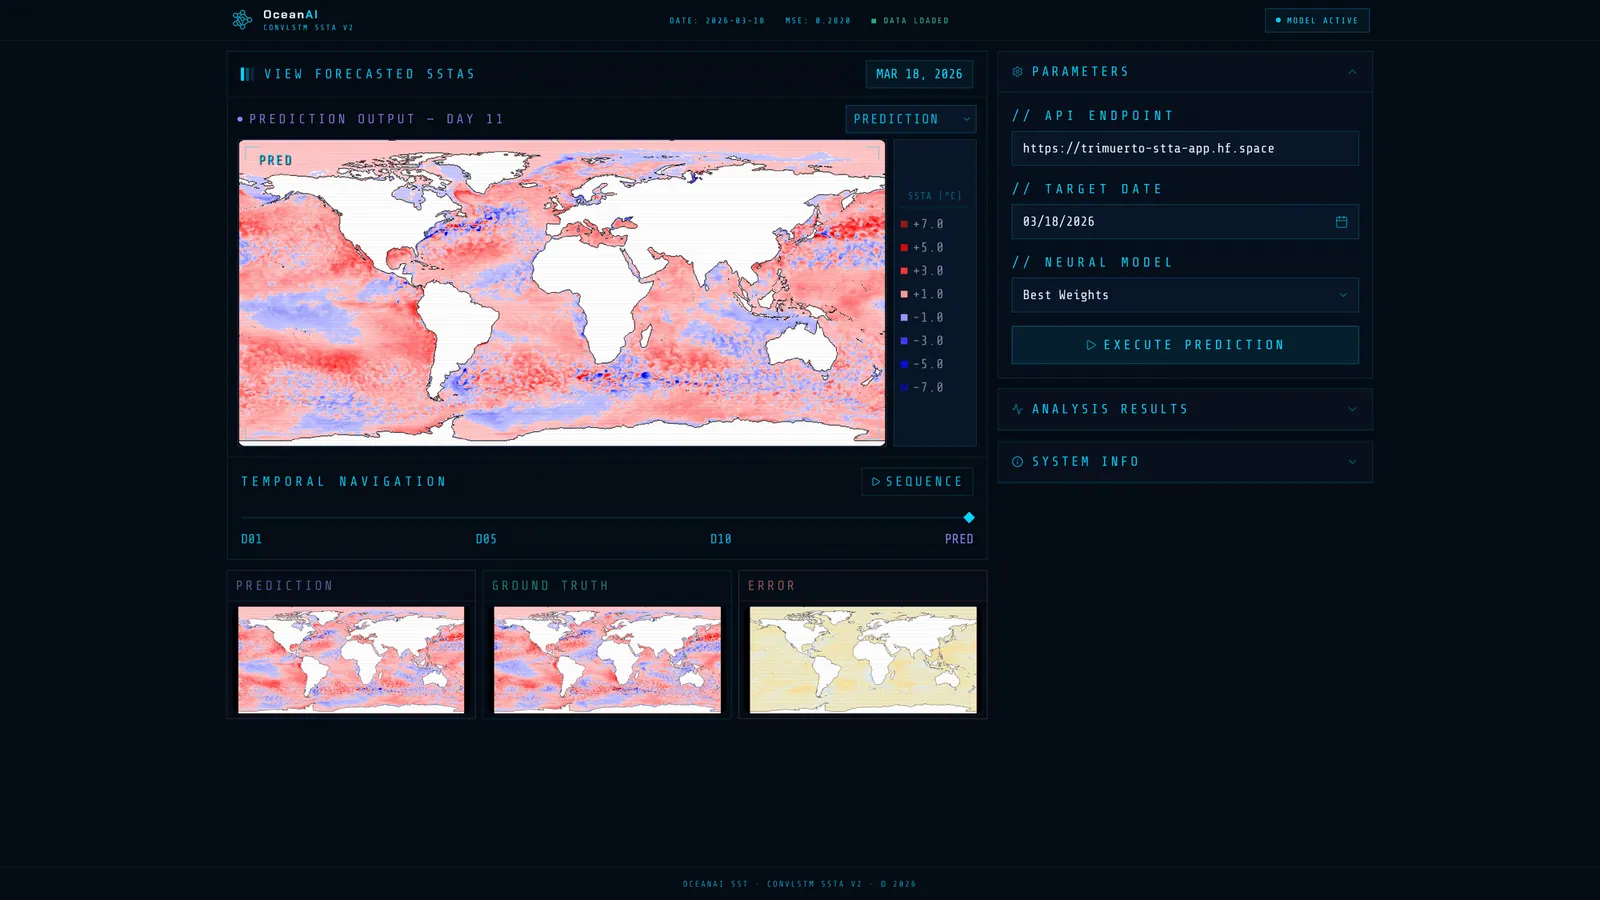Open the Prediction thumbnail map
Image resolution: width=1600 pixels, height=900 pixels.
click(x=351, y=660)
